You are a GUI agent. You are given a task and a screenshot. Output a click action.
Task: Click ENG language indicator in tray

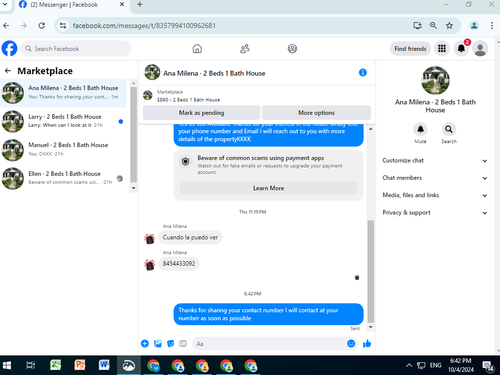[435, 365]
